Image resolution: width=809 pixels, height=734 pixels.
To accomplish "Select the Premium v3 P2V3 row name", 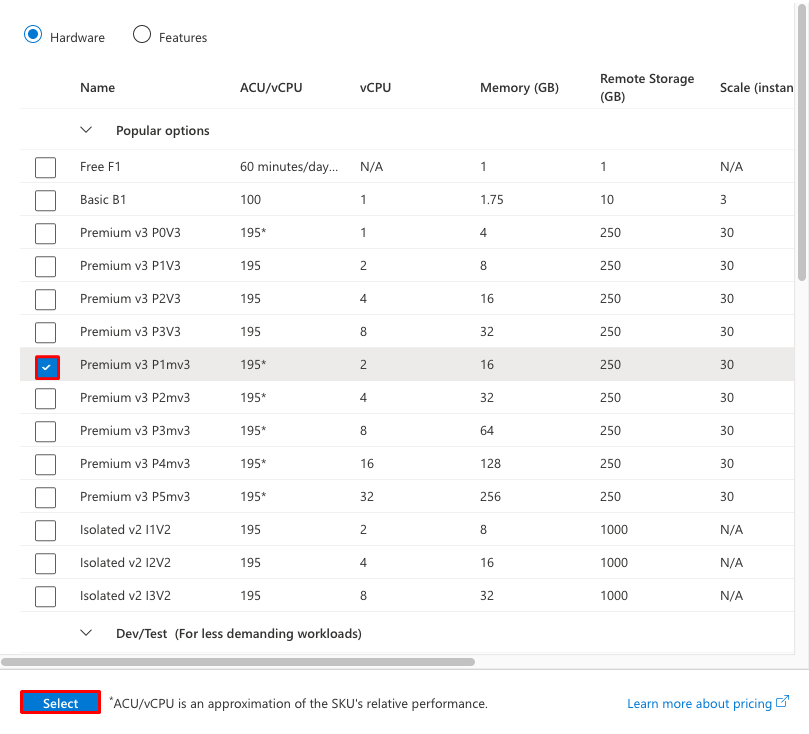I will click(129, 299).
